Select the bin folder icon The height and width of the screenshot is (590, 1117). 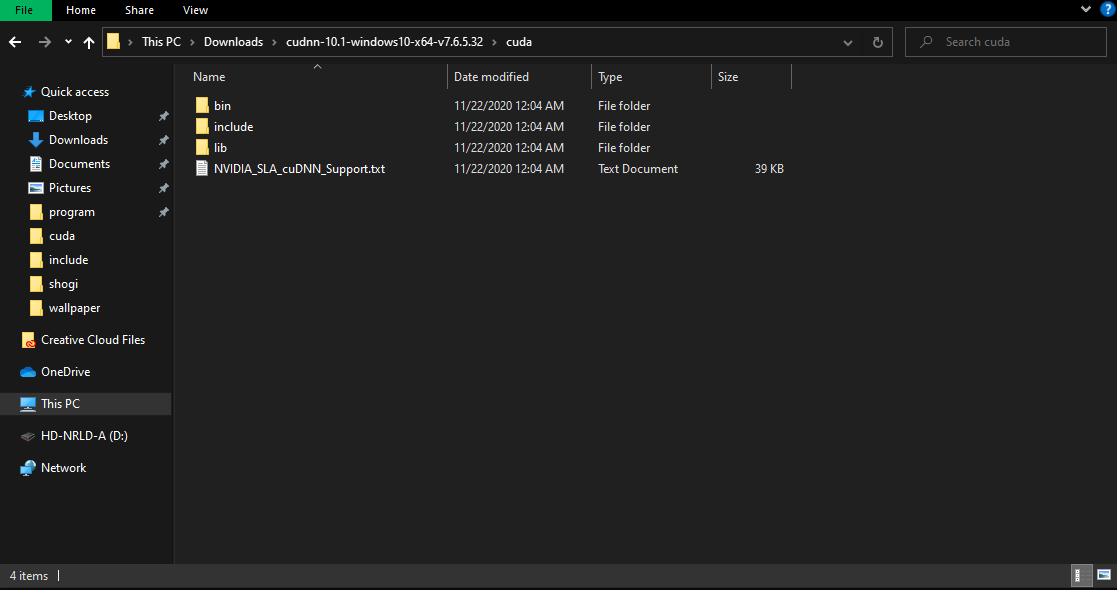pyautogui.click(x=202, y=105)
